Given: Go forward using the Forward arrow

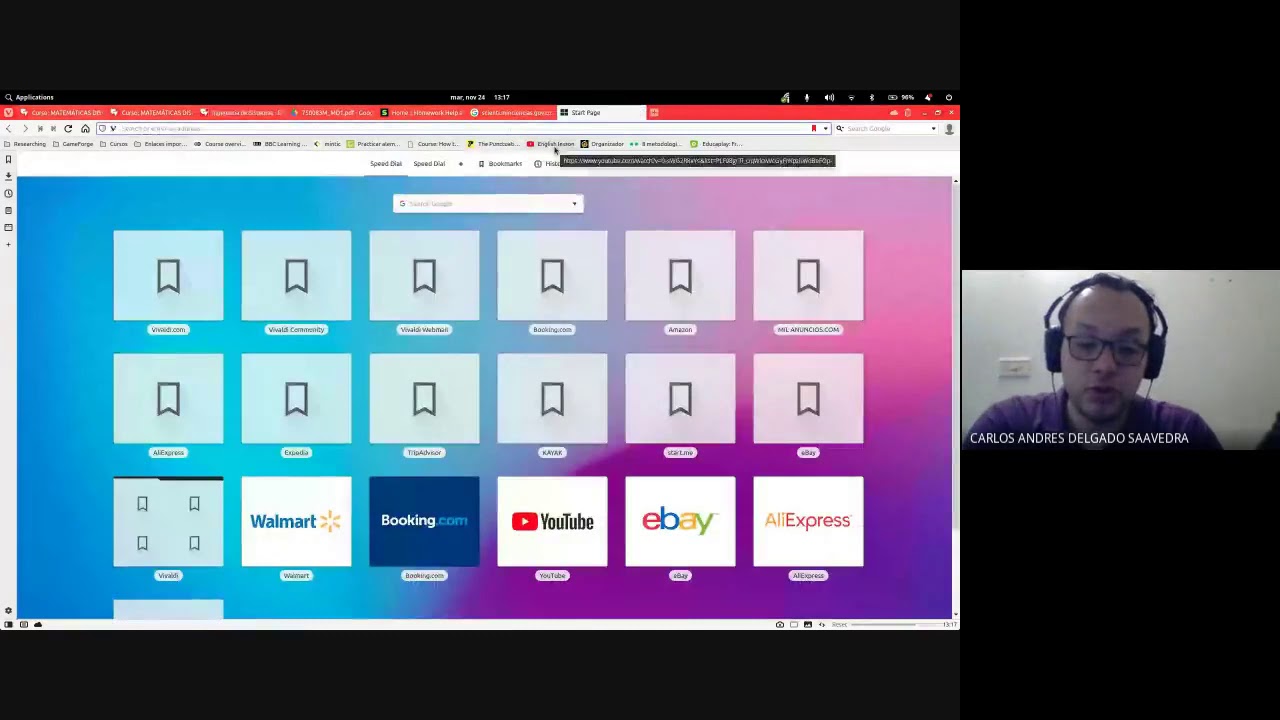Looking at the screenshot, I should (x=25, y=129).
